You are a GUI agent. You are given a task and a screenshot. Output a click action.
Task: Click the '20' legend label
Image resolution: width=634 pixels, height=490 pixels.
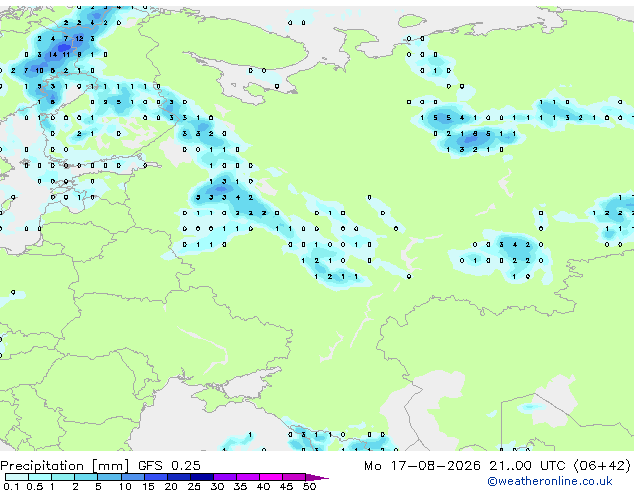coord(171,486)
